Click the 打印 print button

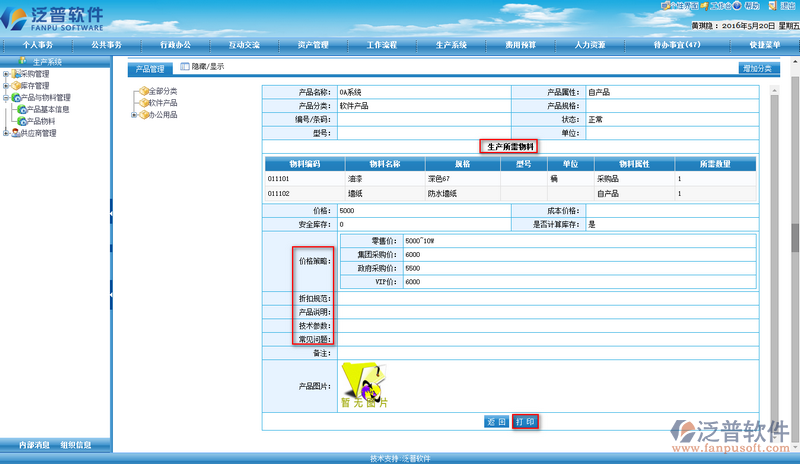525,422
